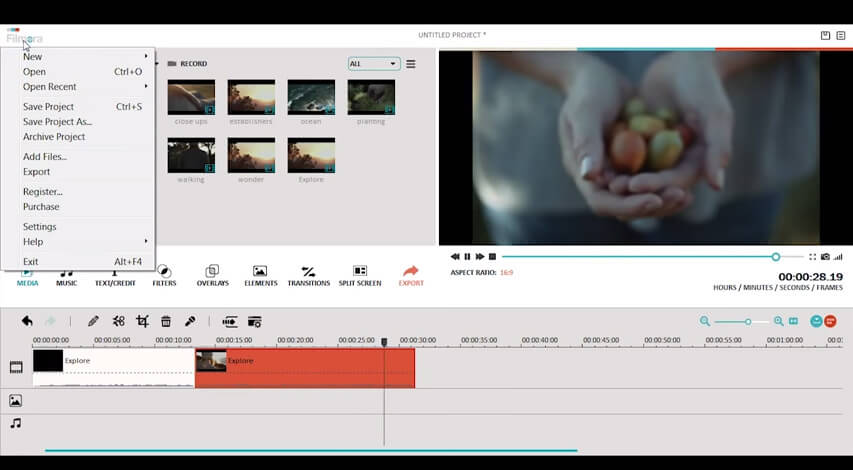Screen dimensions: 853x470
Task: Take a snapshot with the camera icon
Action: (825, 257)
